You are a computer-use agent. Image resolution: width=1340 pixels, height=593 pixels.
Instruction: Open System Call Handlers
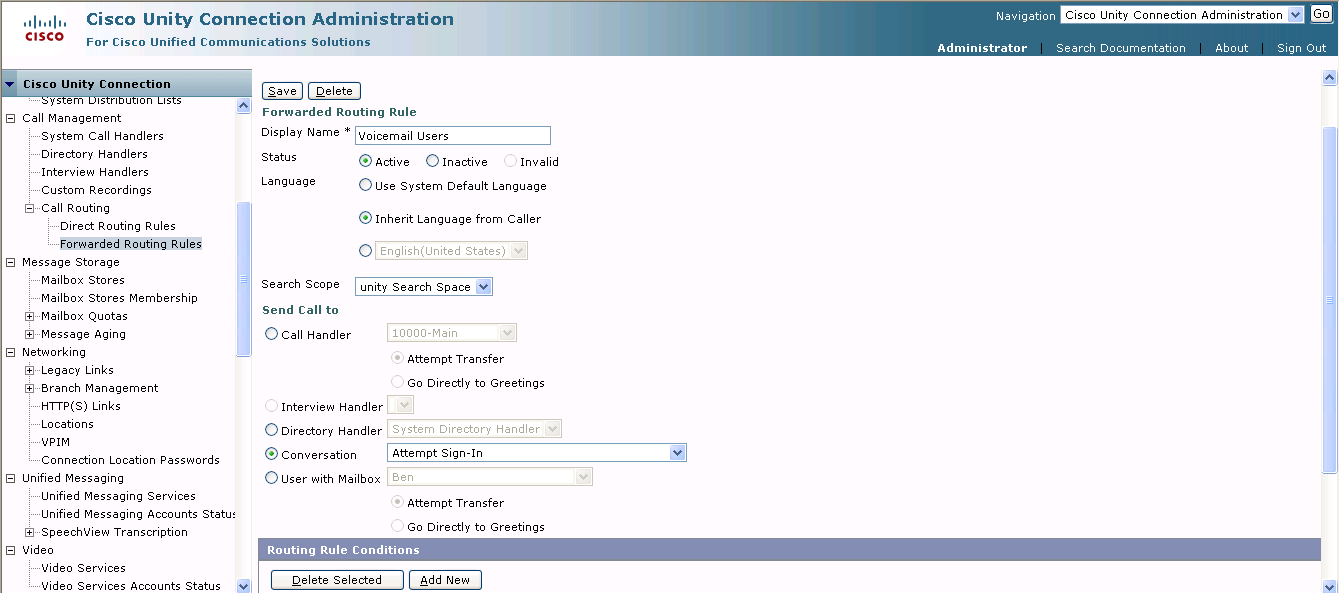click(x=102, y=136)
